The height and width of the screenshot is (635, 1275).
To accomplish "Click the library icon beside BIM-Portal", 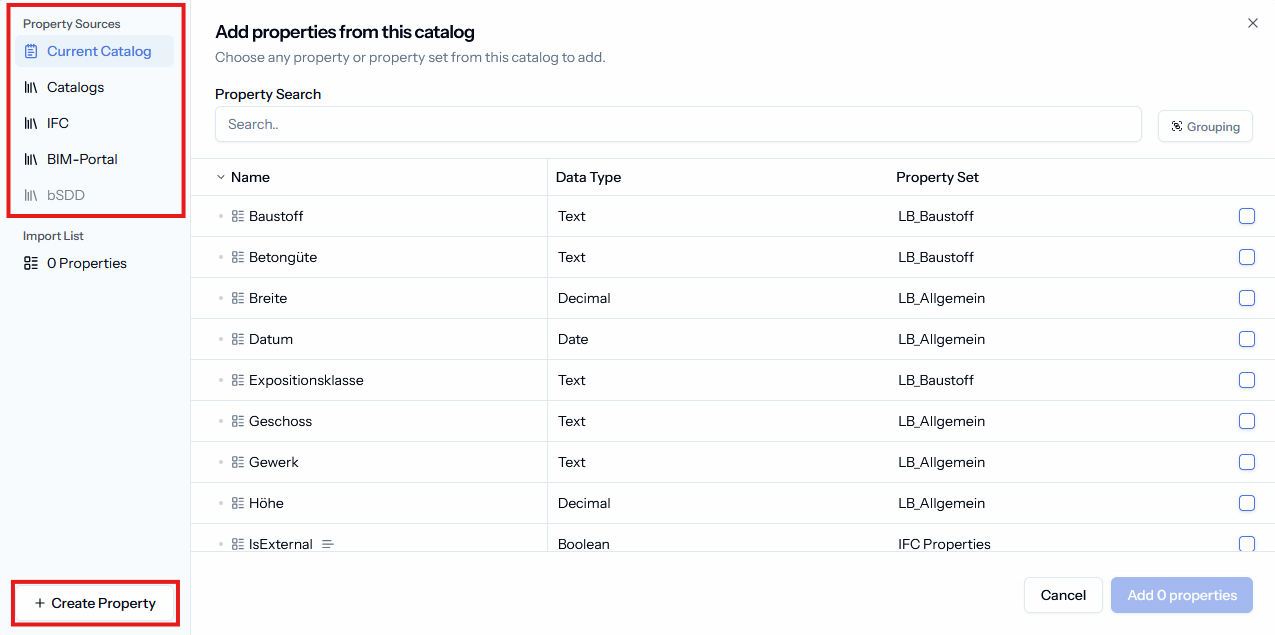I will pyautogui.click(x=31, y=159).
